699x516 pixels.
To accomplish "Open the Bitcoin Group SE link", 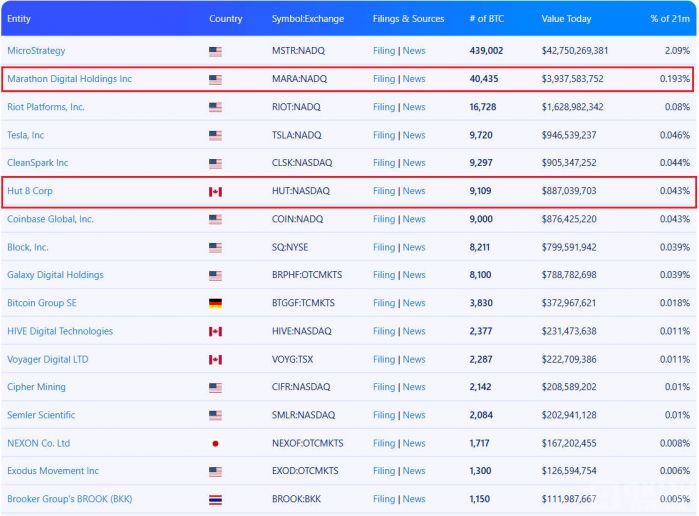I will coord(42,303).
